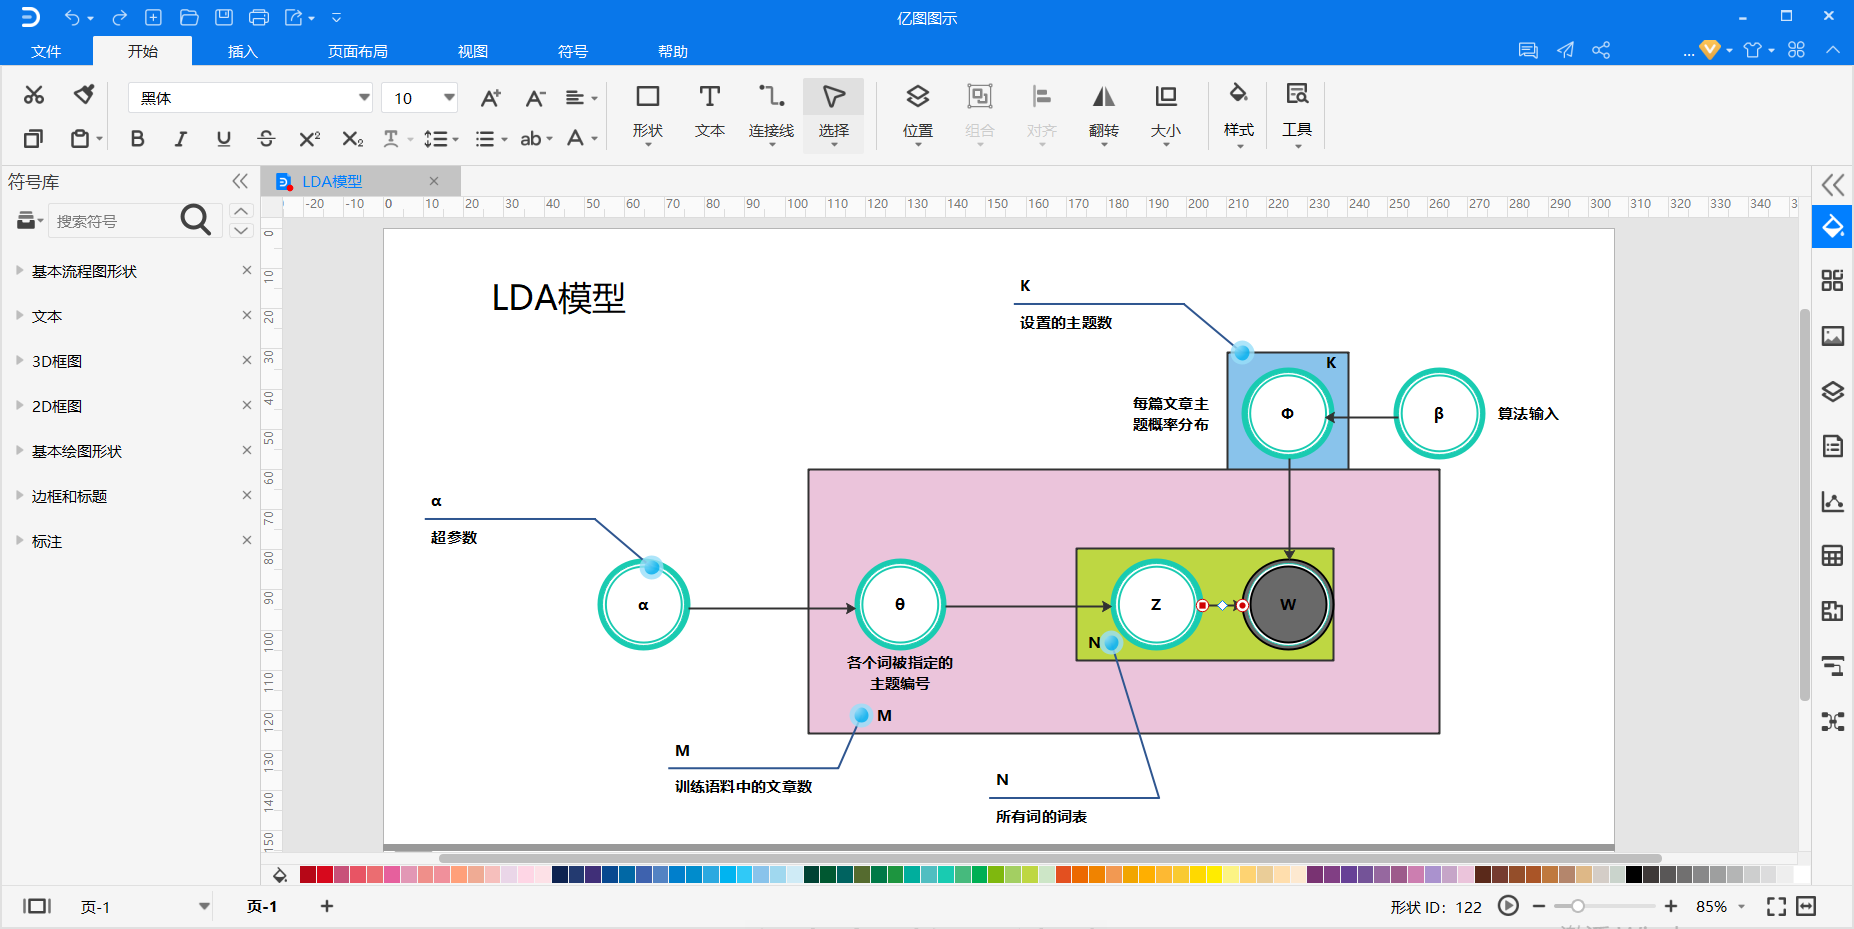Click the Redo arrow in title bar
Screen dimensions: 1854x929
point(120,17)
